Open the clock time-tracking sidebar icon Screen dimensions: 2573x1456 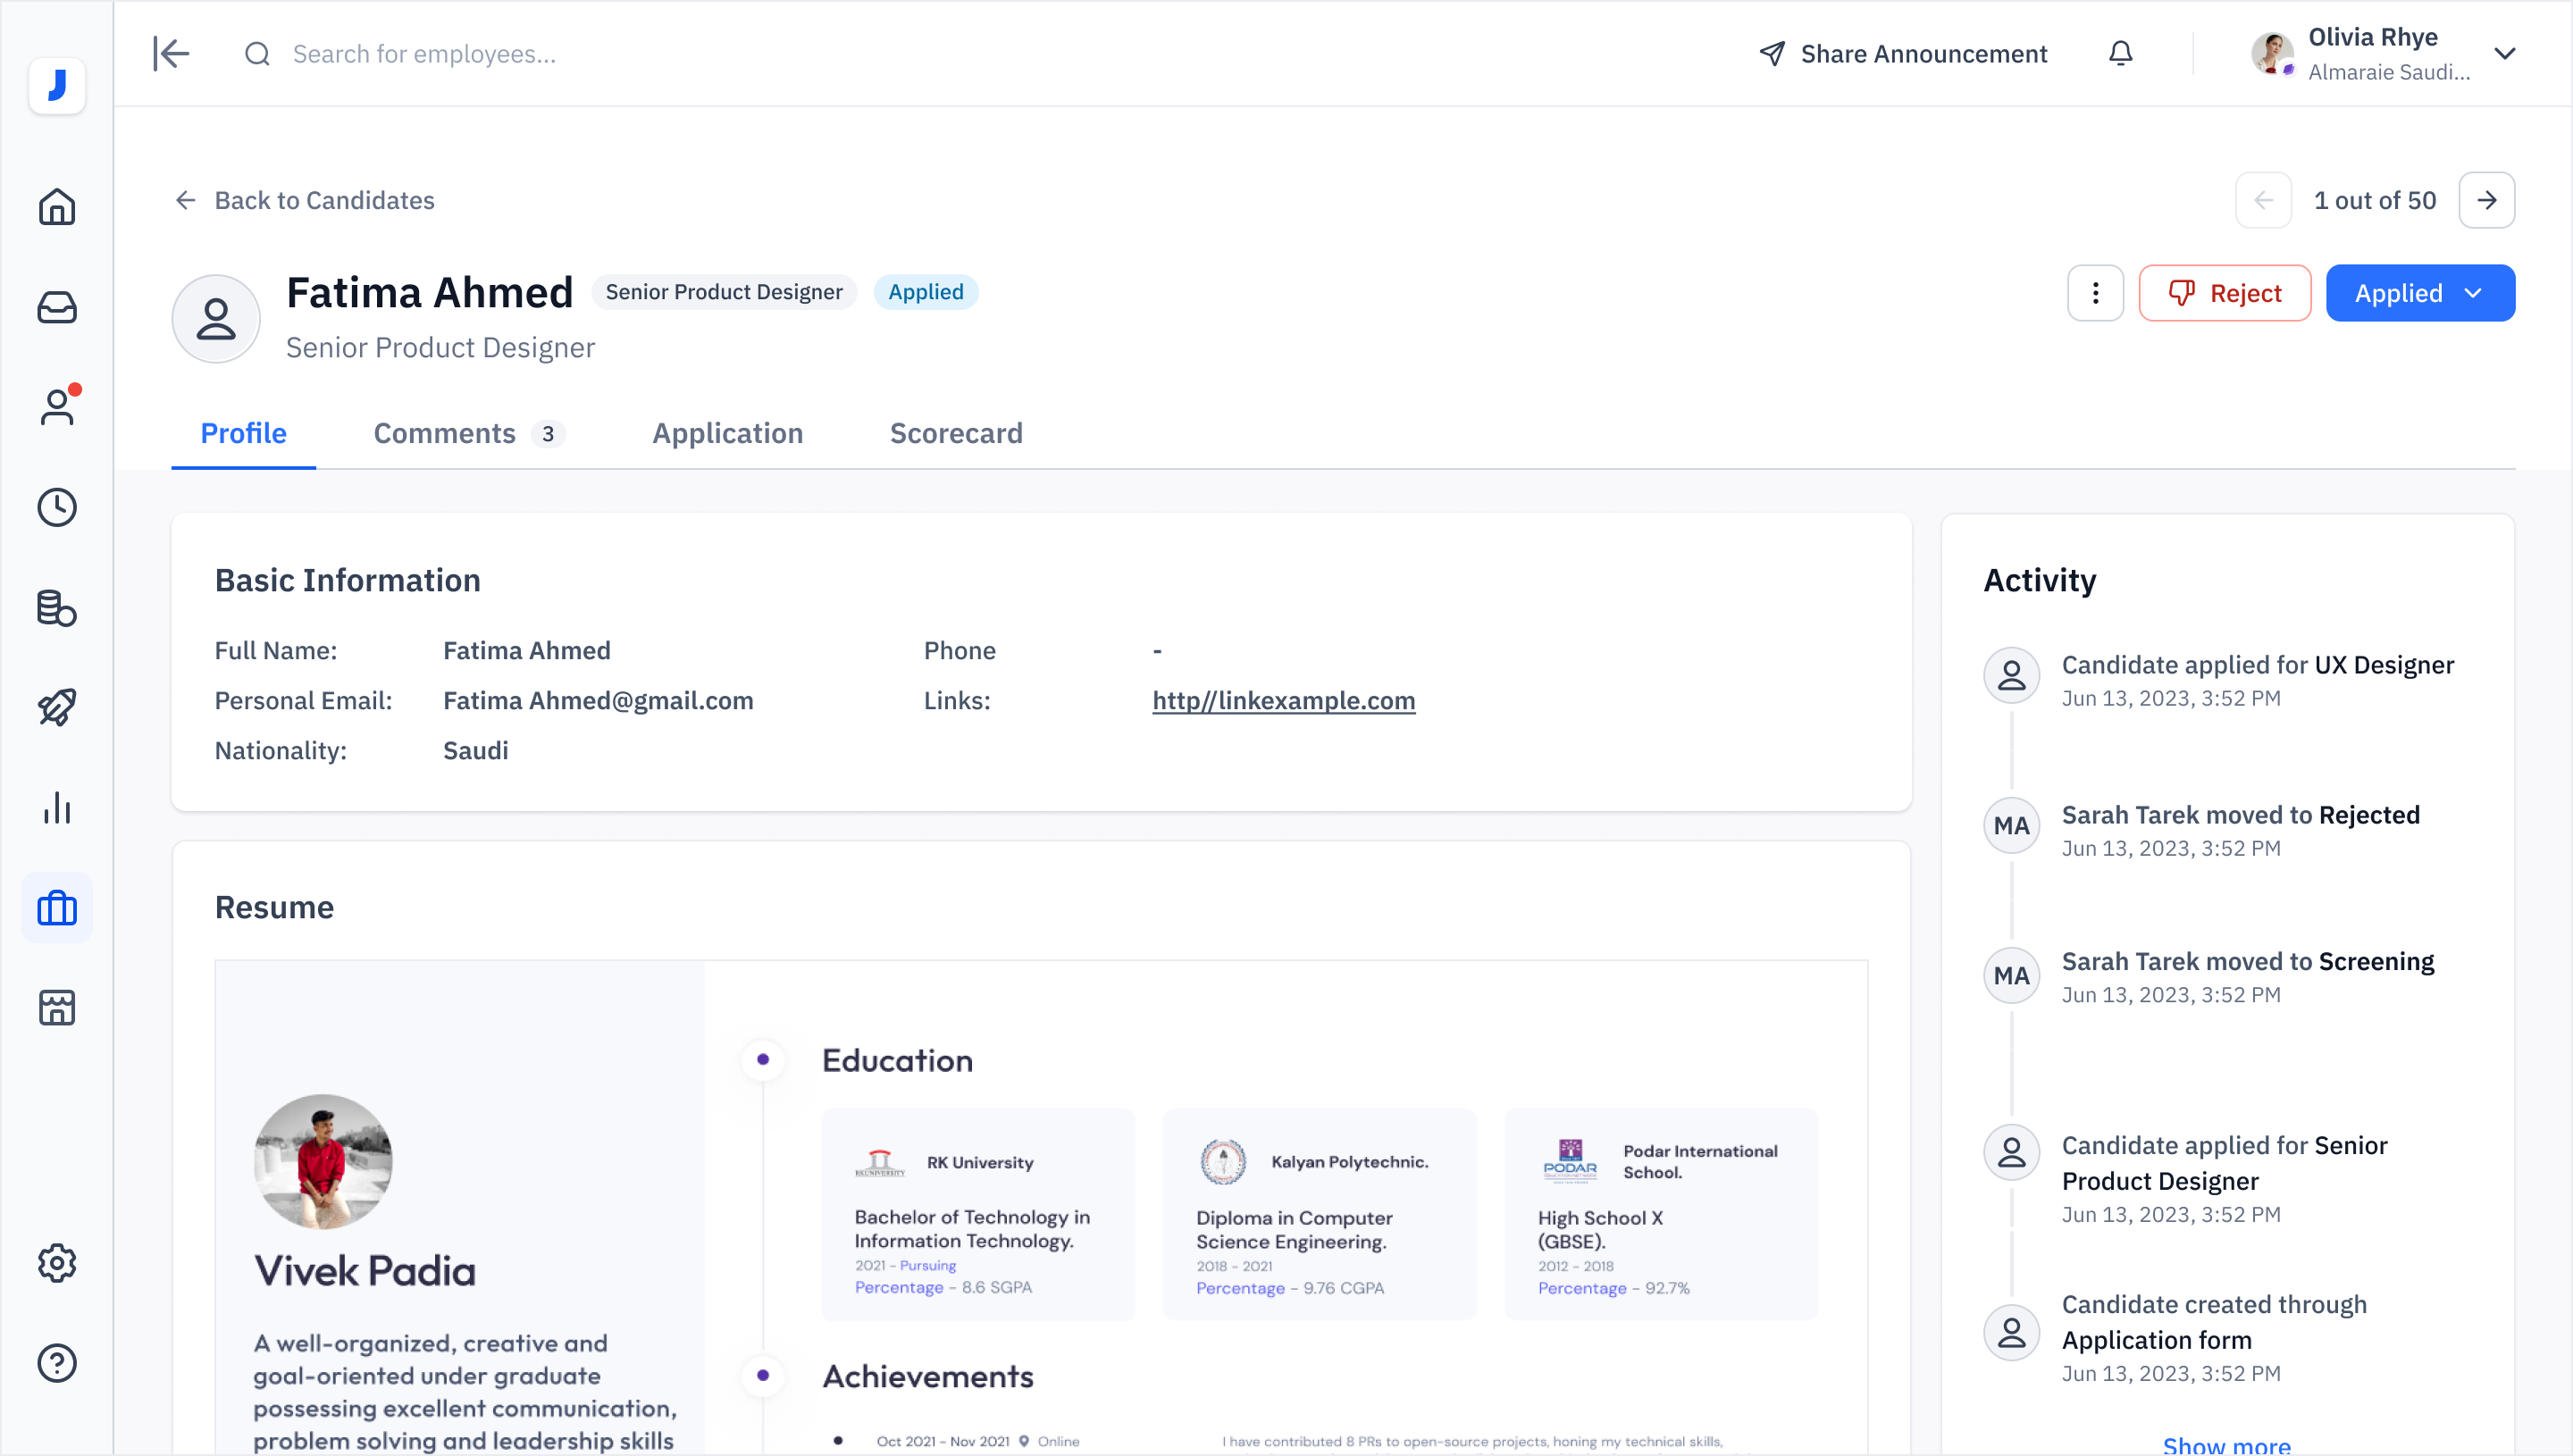(x=57, y=507)
